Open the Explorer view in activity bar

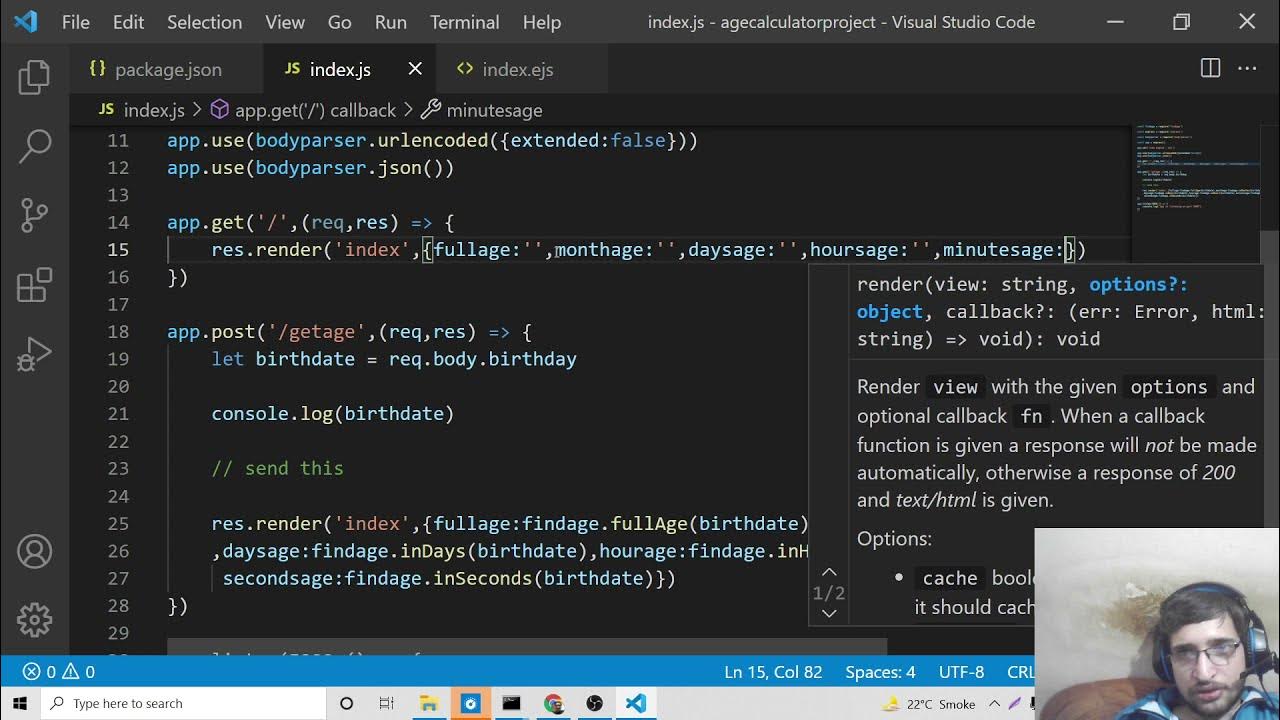coord(34,78)
